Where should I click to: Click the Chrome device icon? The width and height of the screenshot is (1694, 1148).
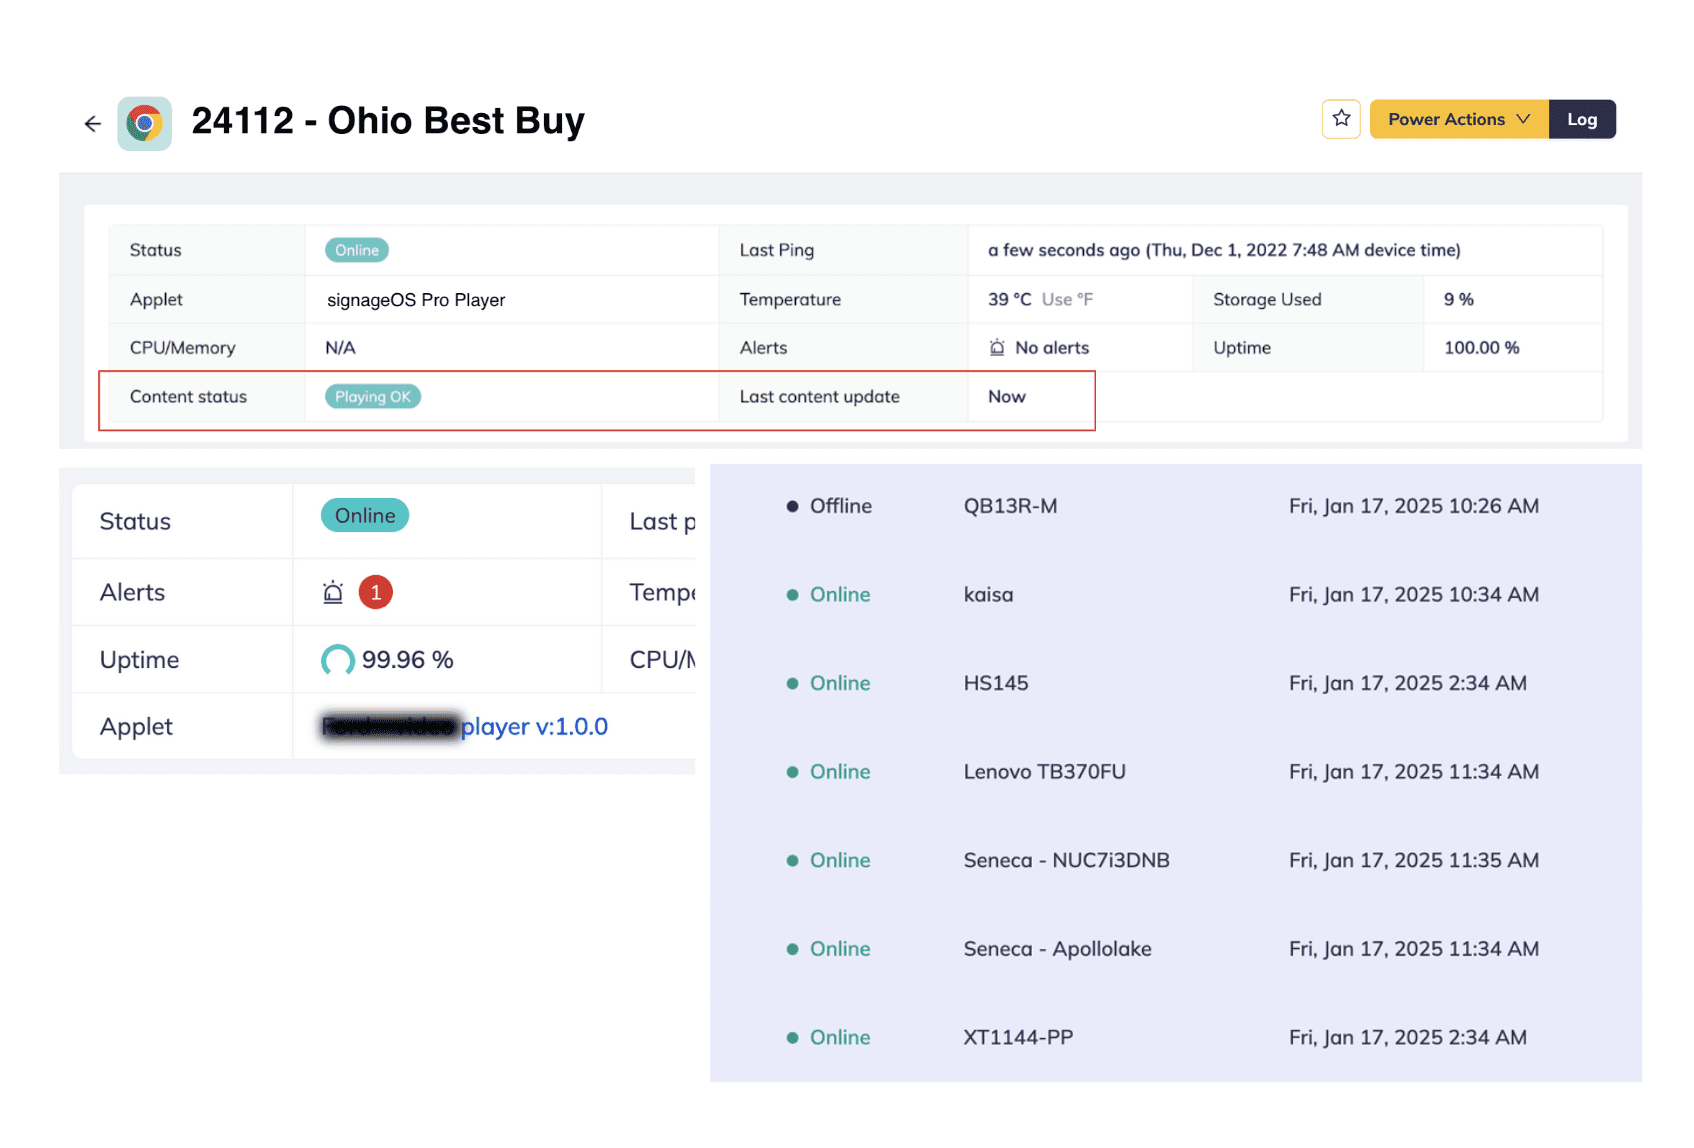(145, 124)
